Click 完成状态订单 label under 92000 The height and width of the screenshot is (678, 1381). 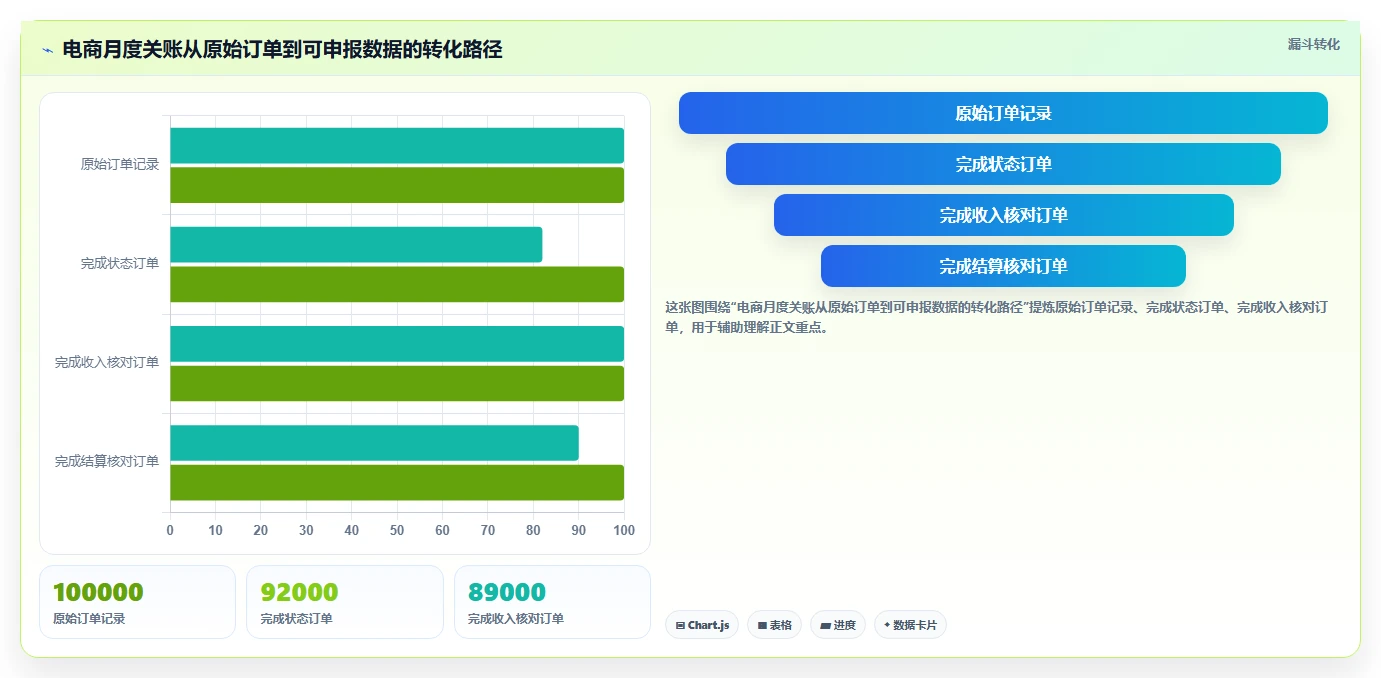click(296, 619)
